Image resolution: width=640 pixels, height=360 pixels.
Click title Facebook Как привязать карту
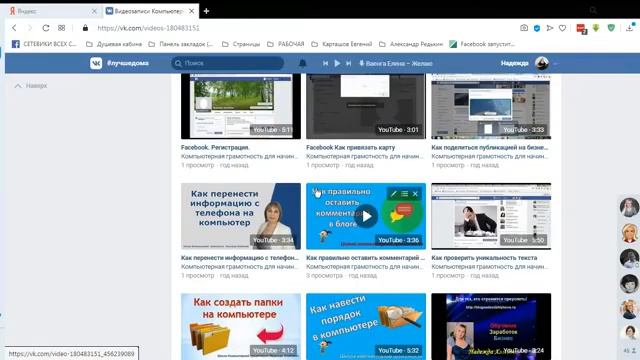(x=351, y=147)
